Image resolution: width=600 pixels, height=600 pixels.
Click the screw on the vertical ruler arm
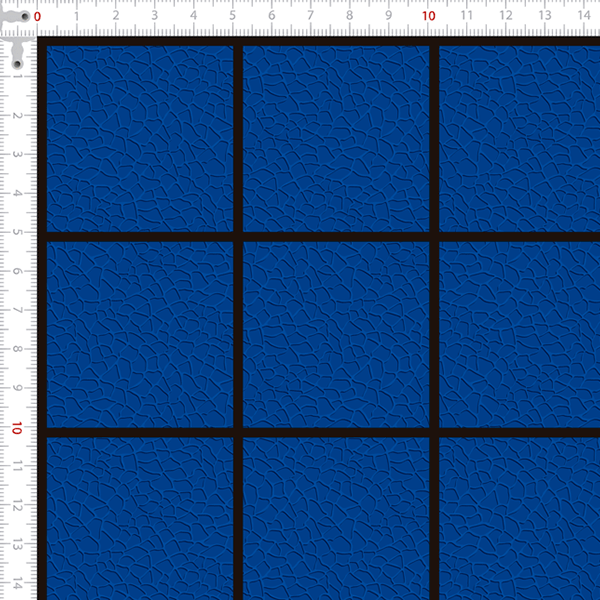coord(17,64)
